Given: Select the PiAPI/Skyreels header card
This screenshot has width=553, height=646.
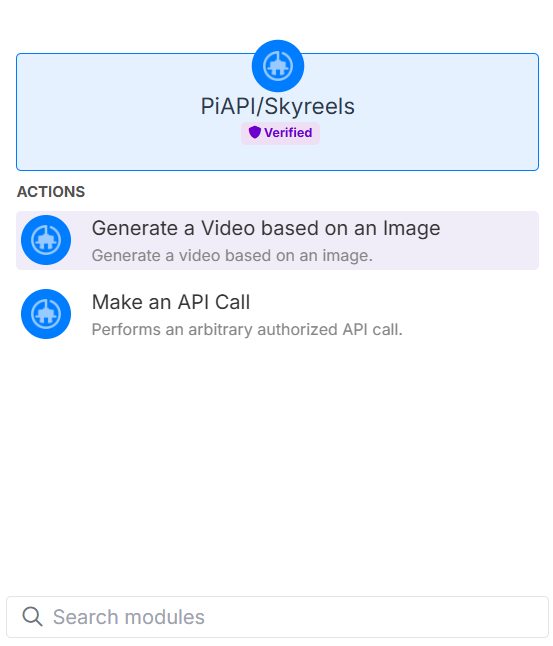Looking at the screenshot, I should click(x=277, y=112).
